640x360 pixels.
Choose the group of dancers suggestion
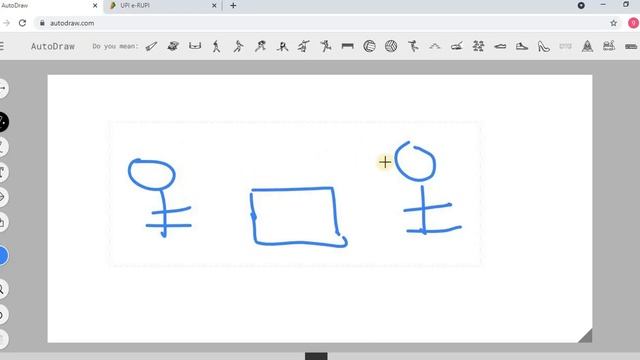(478, 47)
